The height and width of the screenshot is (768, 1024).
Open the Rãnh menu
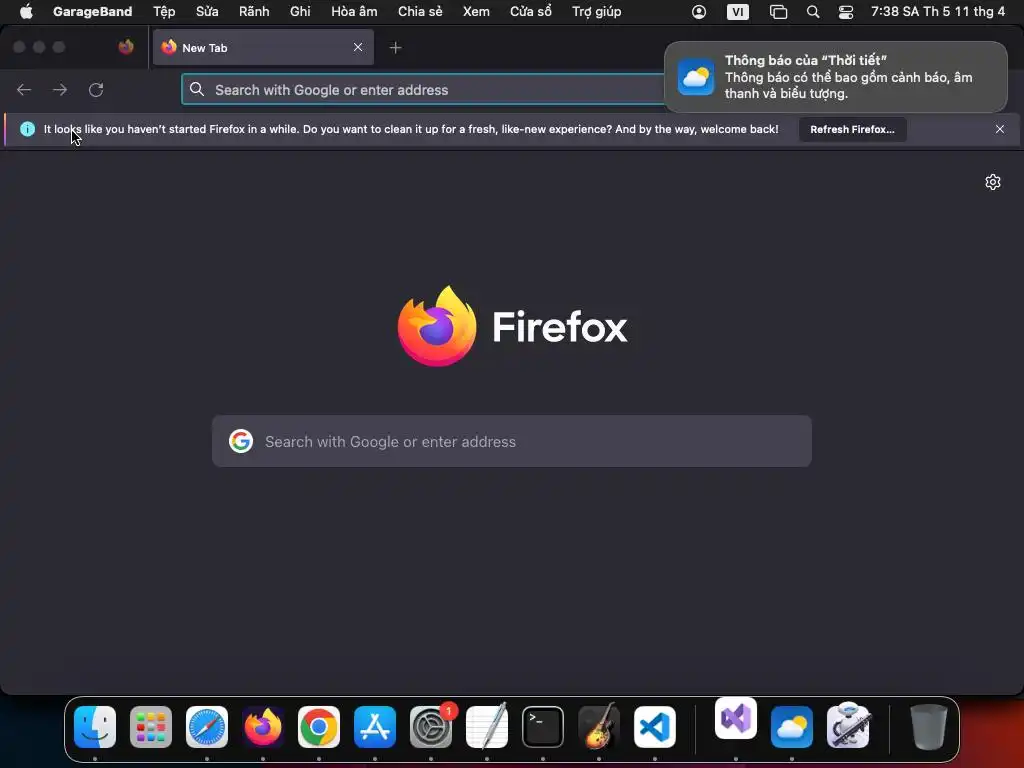254,11
